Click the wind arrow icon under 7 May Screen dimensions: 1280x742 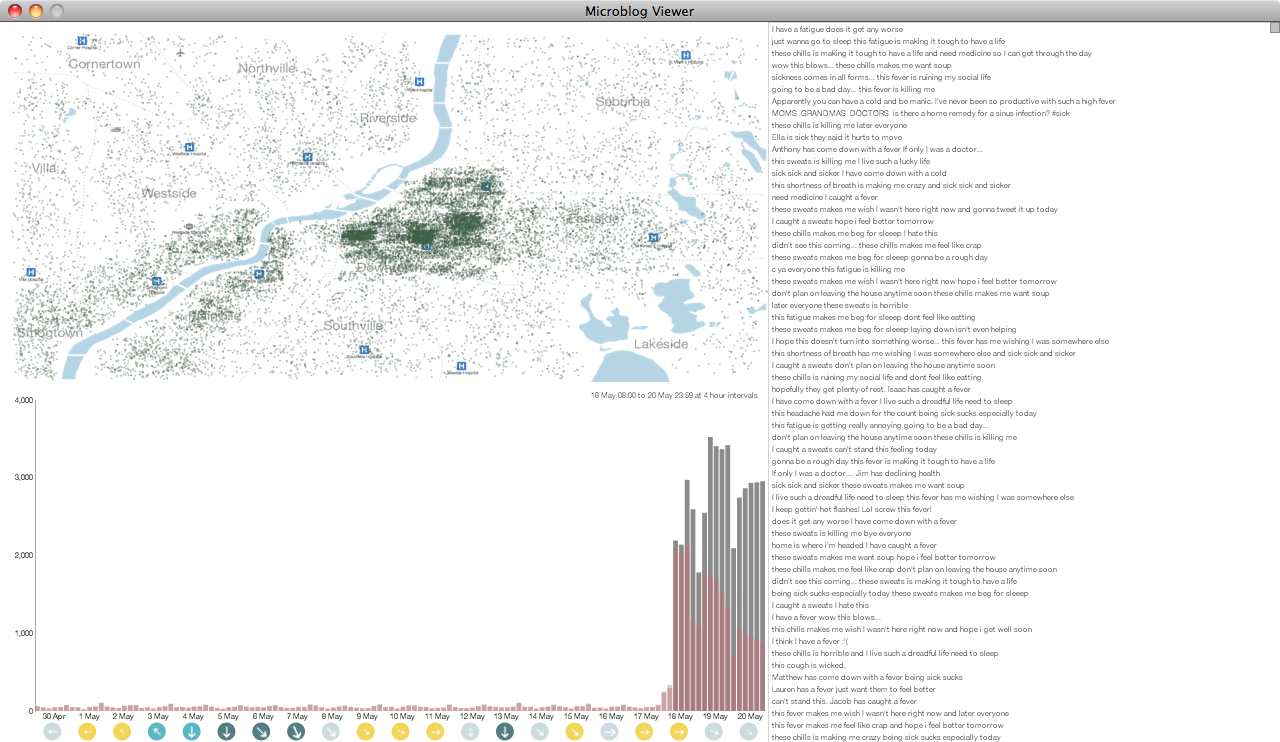(296, 732)
